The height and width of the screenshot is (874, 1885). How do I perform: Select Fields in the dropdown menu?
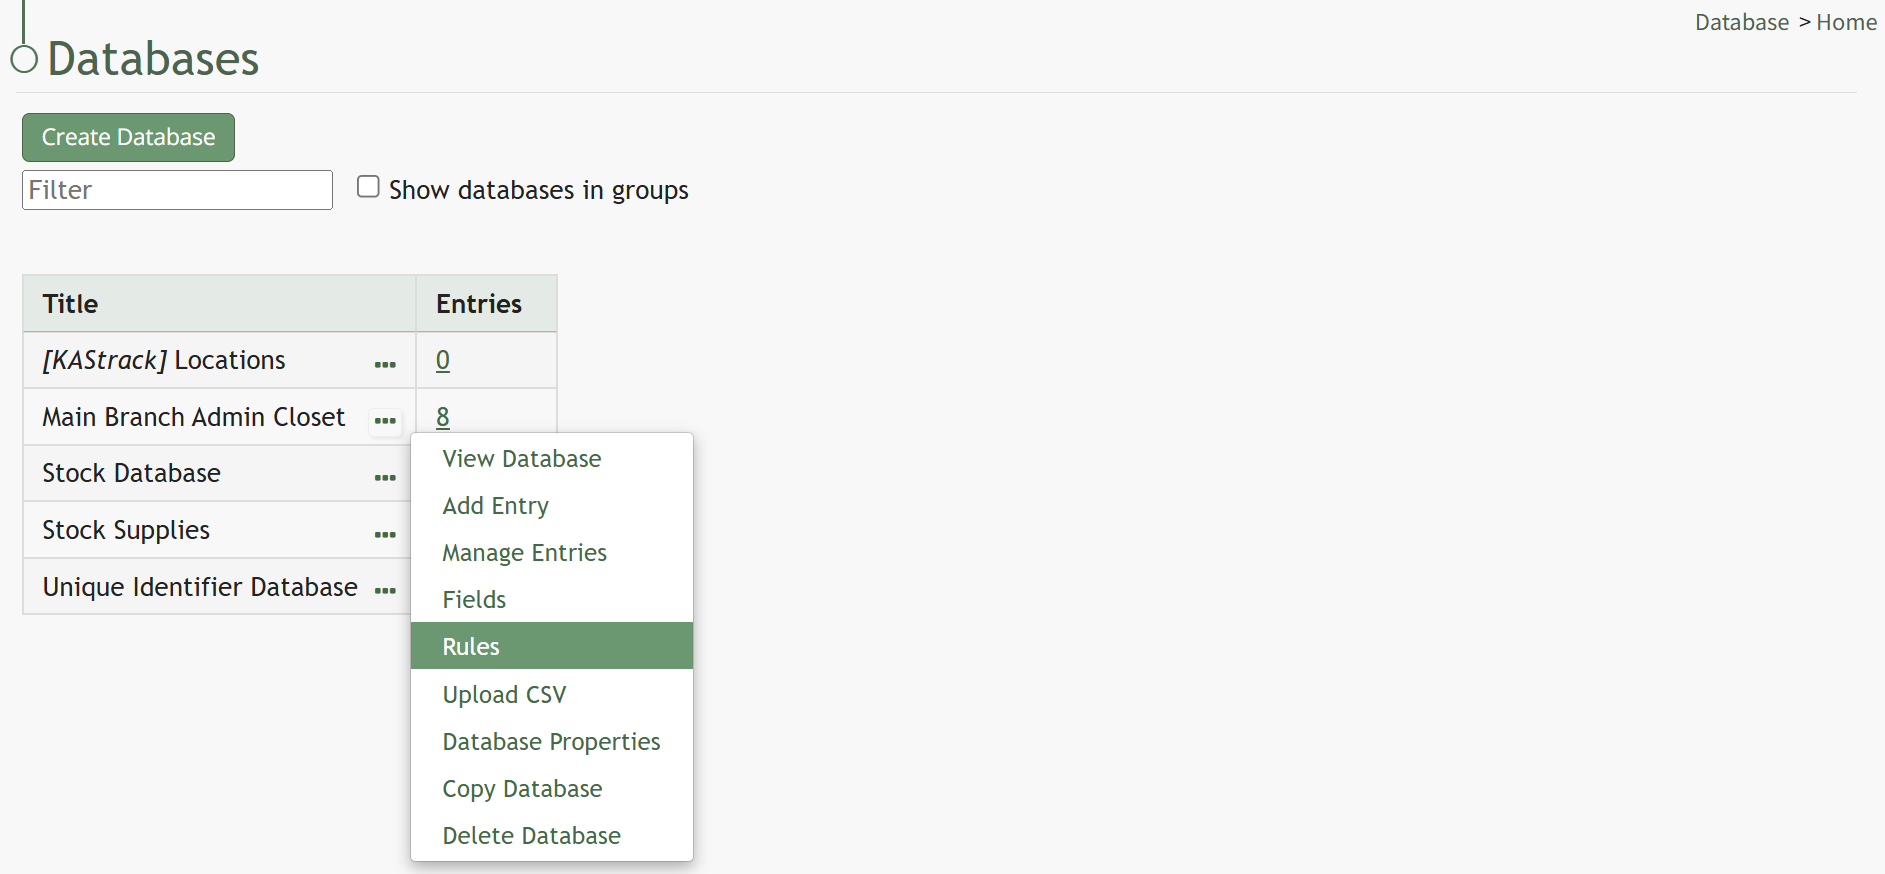coord(552,600)
